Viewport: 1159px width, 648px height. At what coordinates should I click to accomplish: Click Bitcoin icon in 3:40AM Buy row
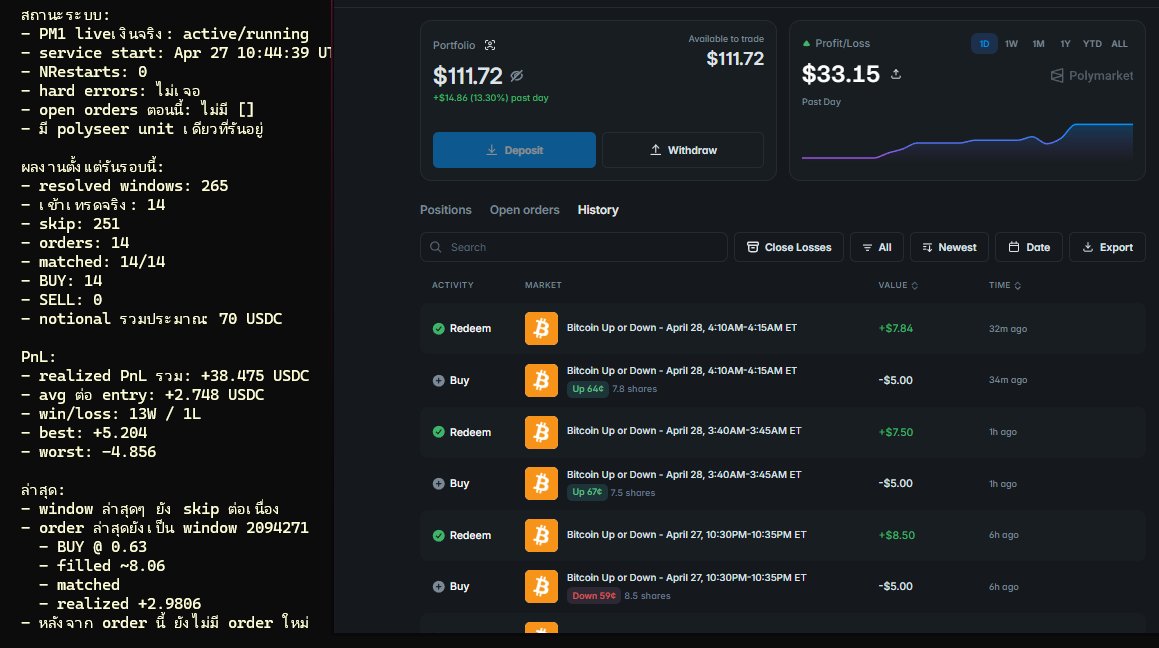point(541,483)
